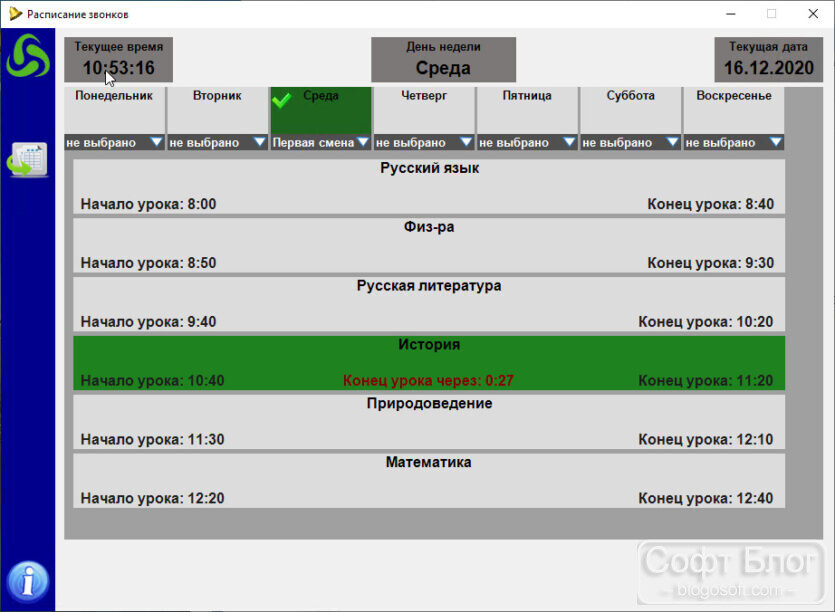
Task: Click the День недели panel
Action: coord(443,60)
